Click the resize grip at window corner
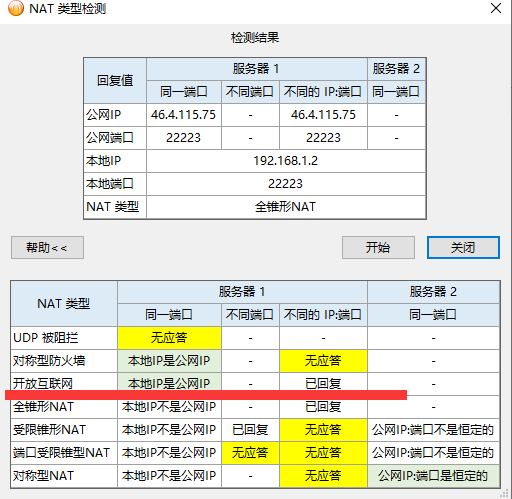The width and height of the screenshot is (512, 499). tap(507, 494)
